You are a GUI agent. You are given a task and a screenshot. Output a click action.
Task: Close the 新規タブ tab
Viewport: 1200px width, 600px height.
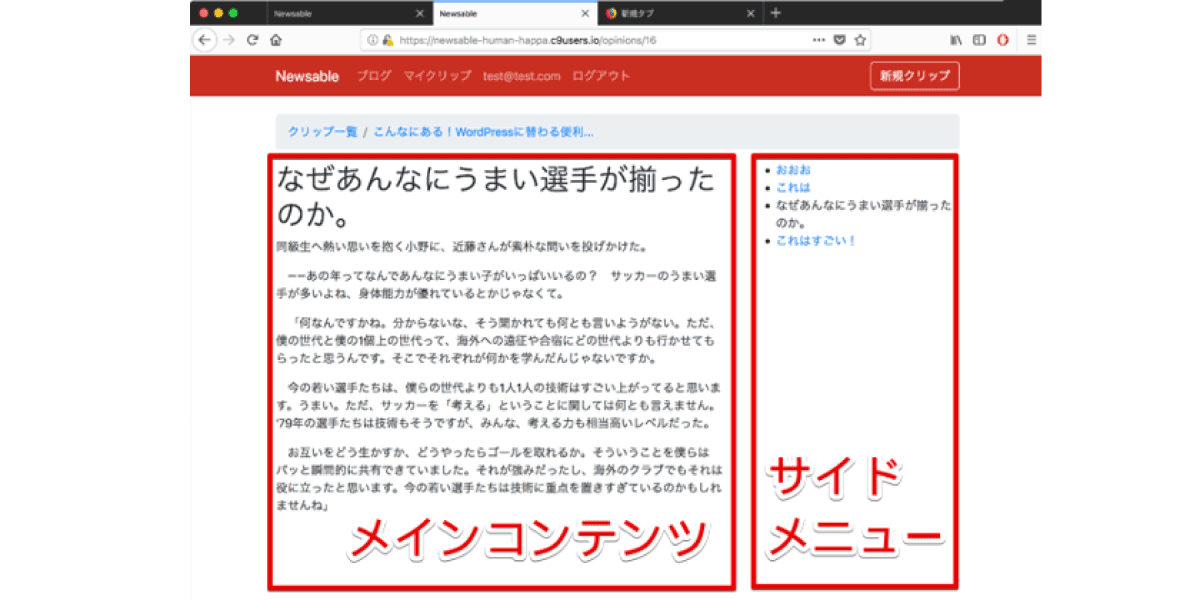coord(750,14)
